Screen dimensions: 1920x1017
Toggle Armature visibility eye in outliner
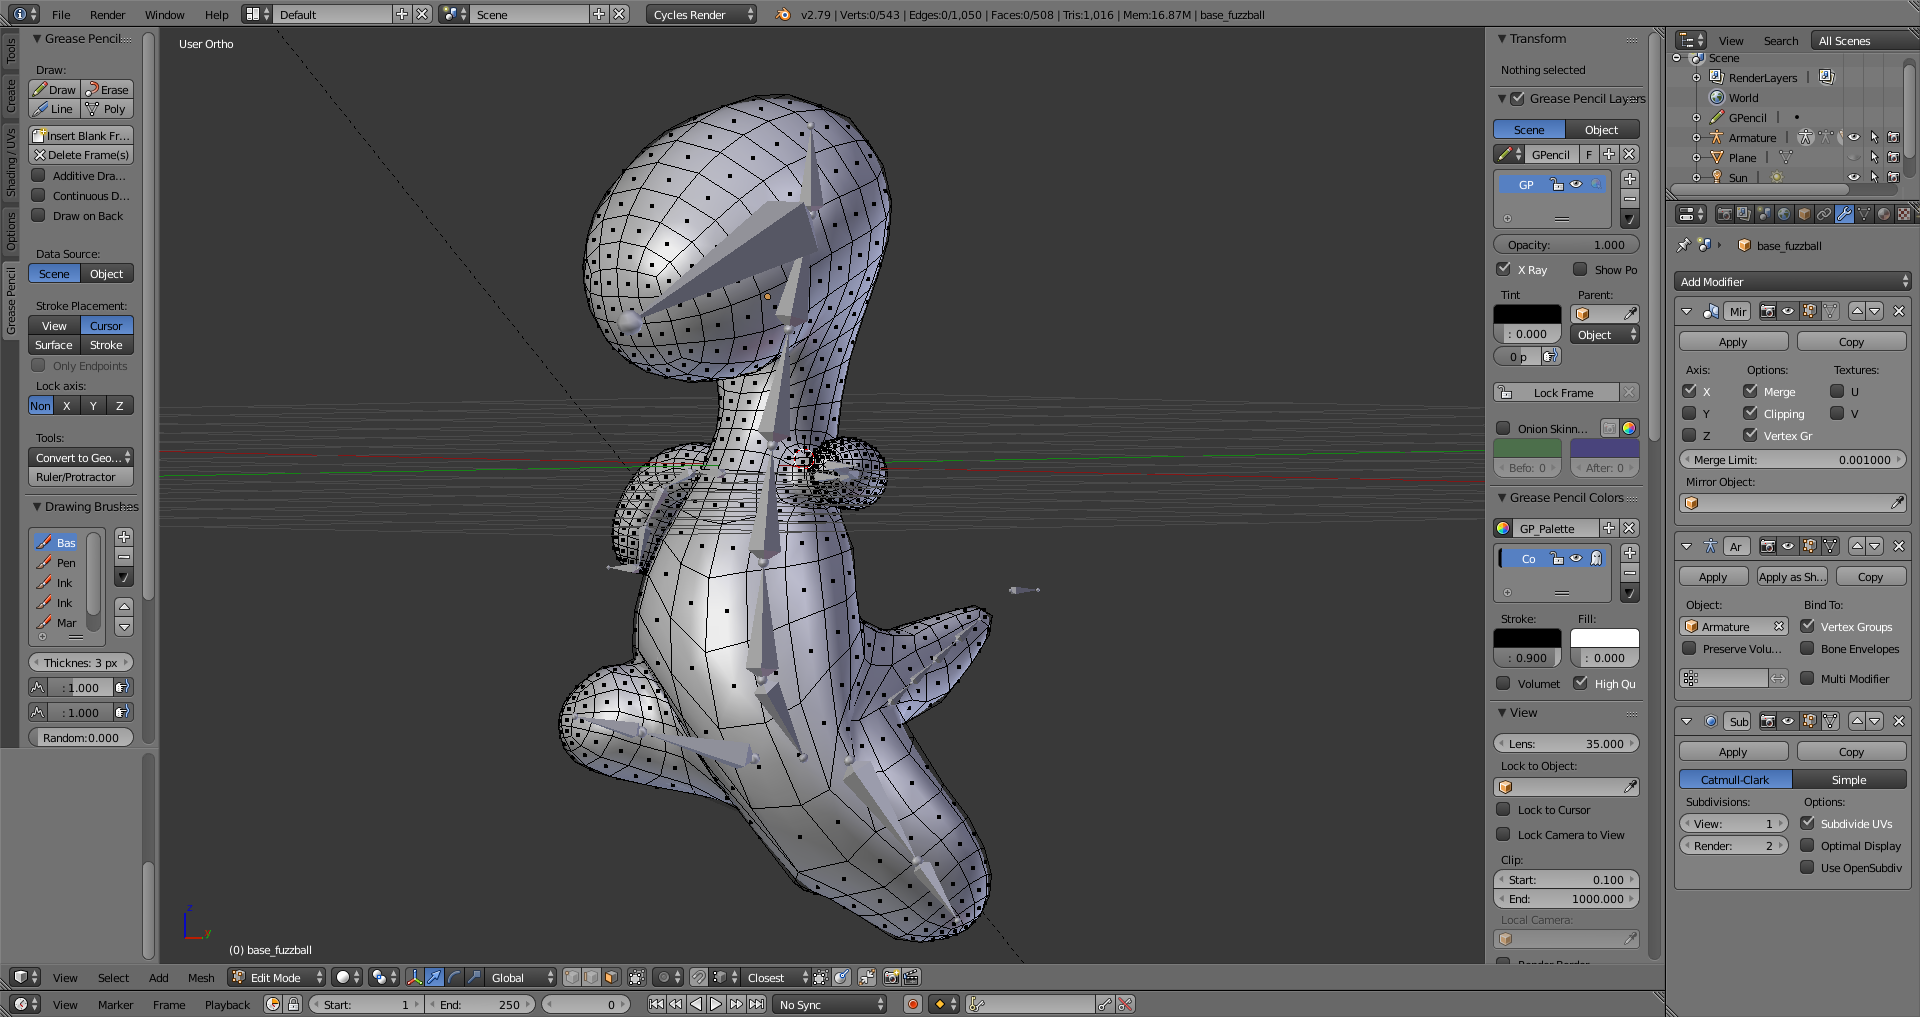tap(1854, 138)
